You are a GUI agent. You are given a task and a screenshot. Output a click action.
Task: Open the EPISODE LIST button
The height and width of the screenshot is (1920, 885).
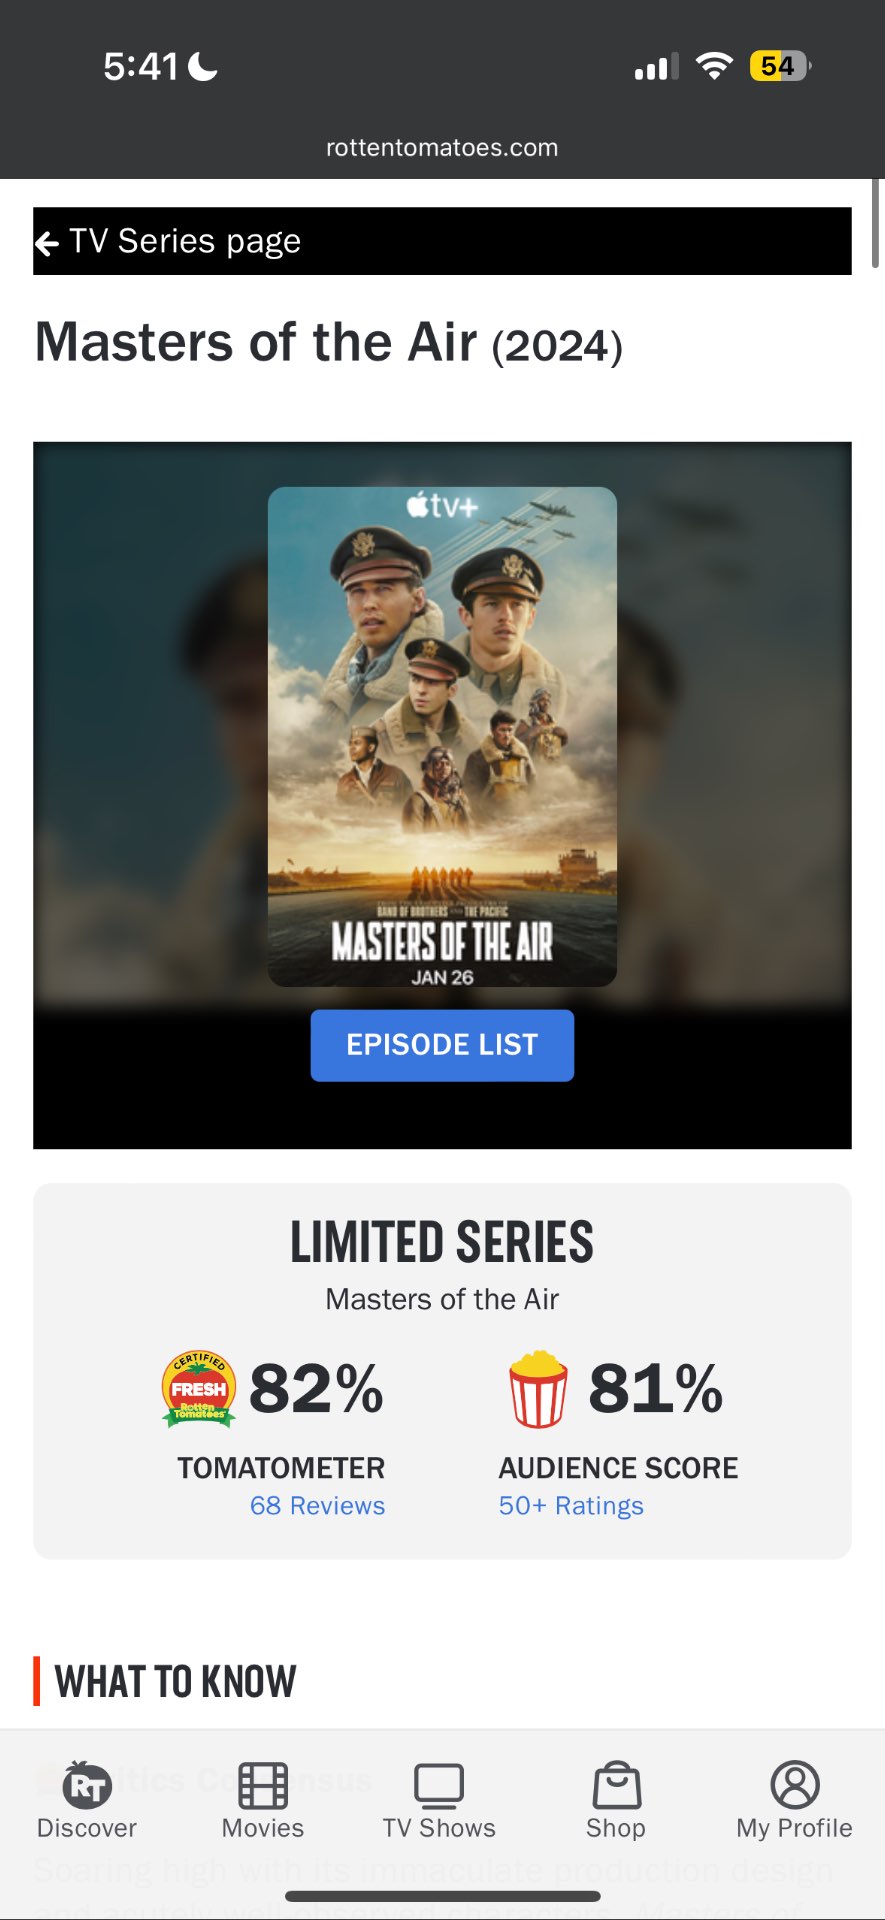coord(442,1045)
